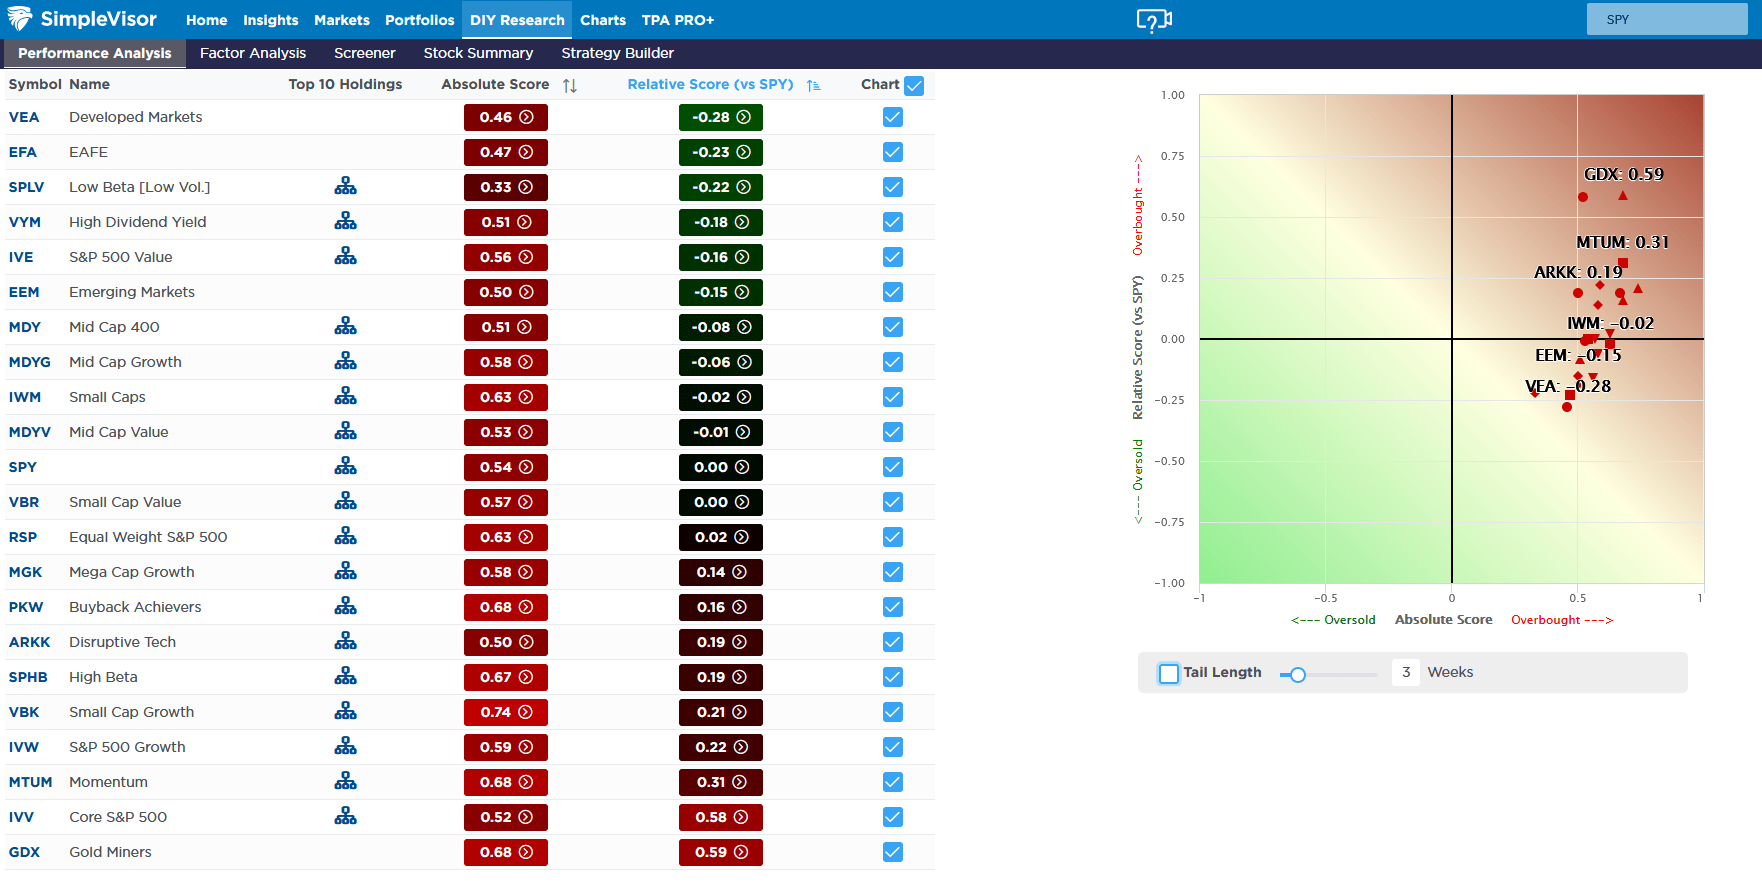Open holdings icon for SPY row
Viewport: 1762px width, 886px height.
click(345, 467)
